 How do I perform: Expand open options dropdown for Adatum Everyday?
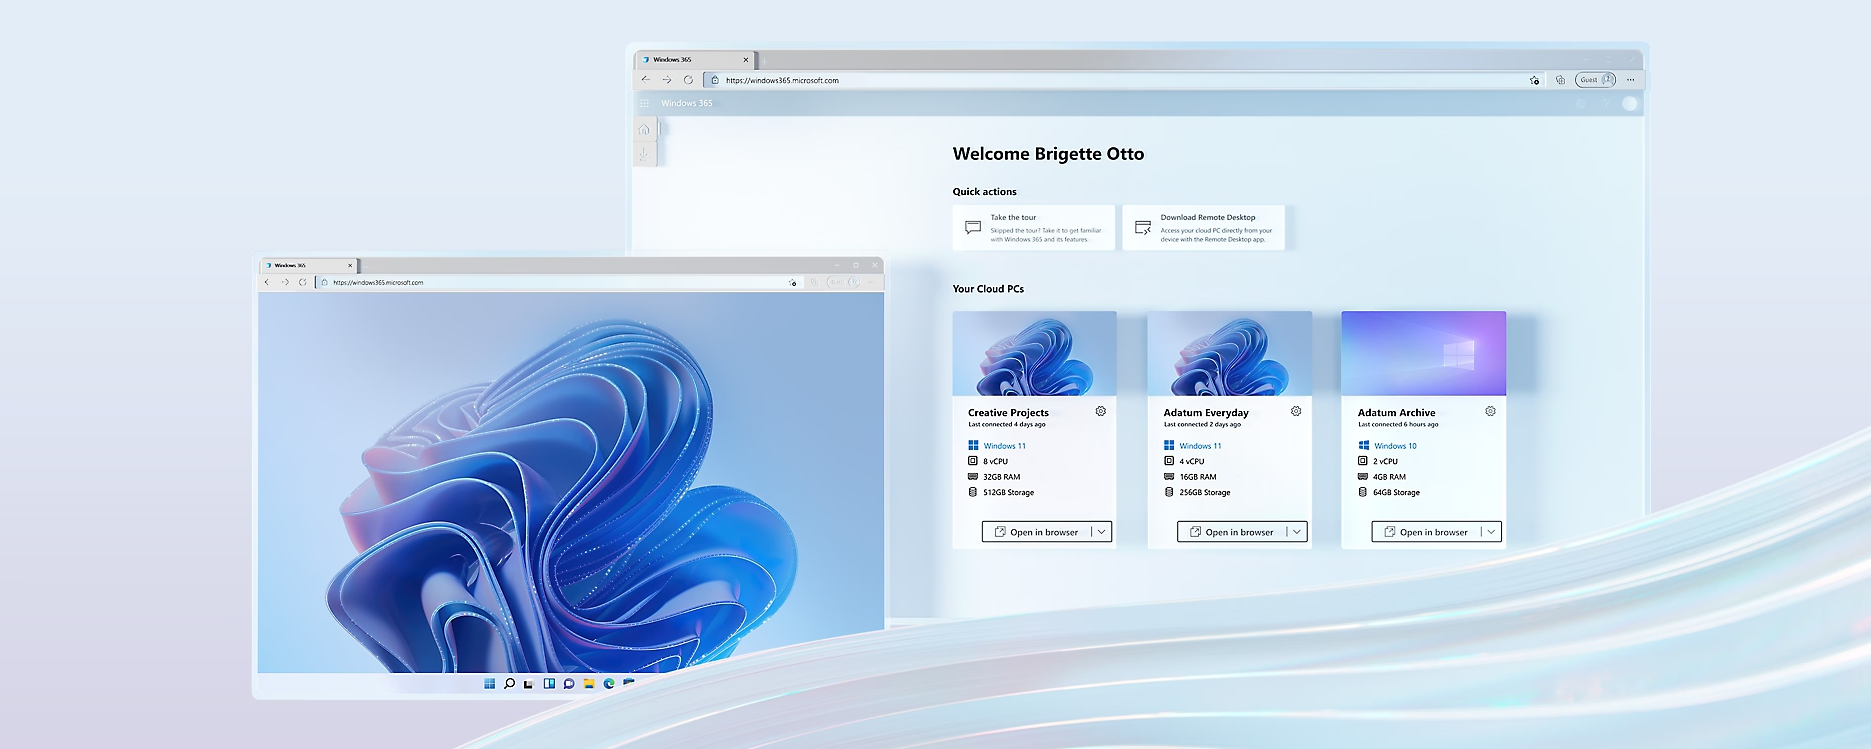[1297, 532]
